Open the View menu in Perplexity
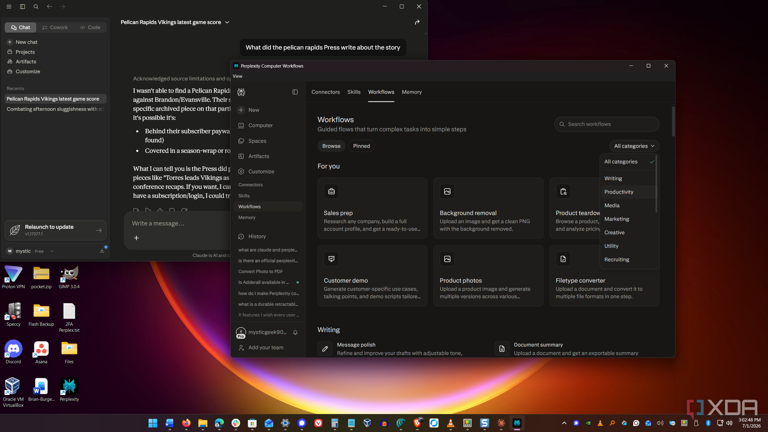Viewport: 768px width, 432px height. pyautogui.click(x=238, y=76)
